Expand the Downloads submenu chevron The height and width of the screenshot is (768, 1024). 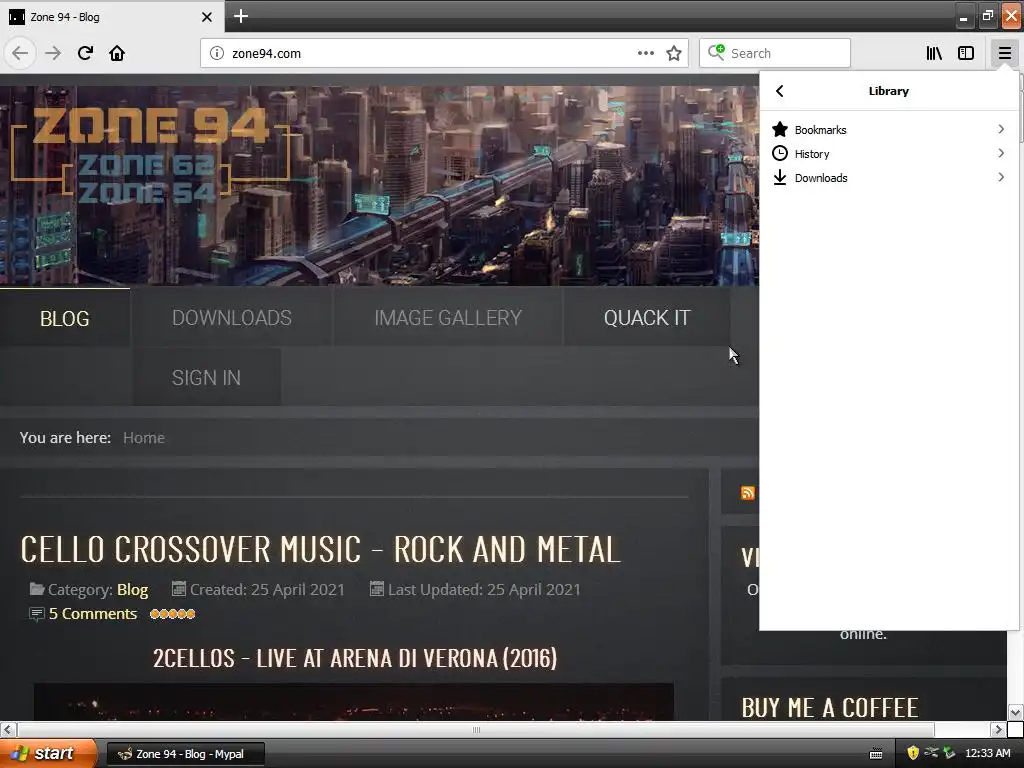click(1001, 178)
